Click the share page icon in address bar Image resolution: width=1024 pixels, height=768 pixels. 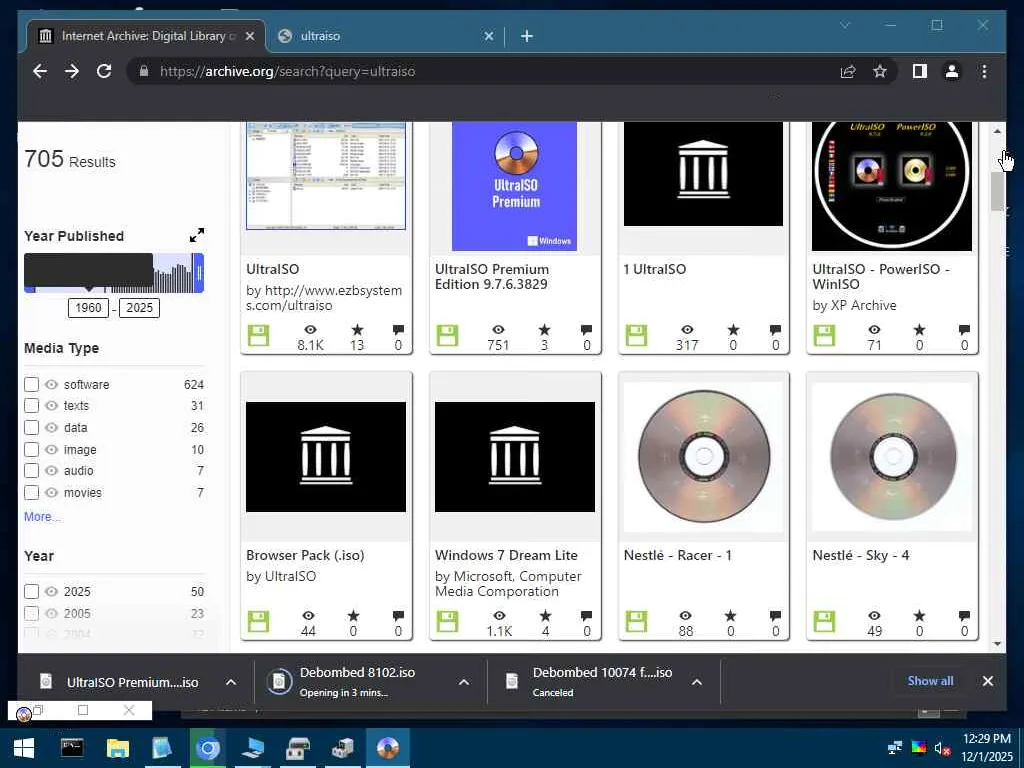(848, 71)
